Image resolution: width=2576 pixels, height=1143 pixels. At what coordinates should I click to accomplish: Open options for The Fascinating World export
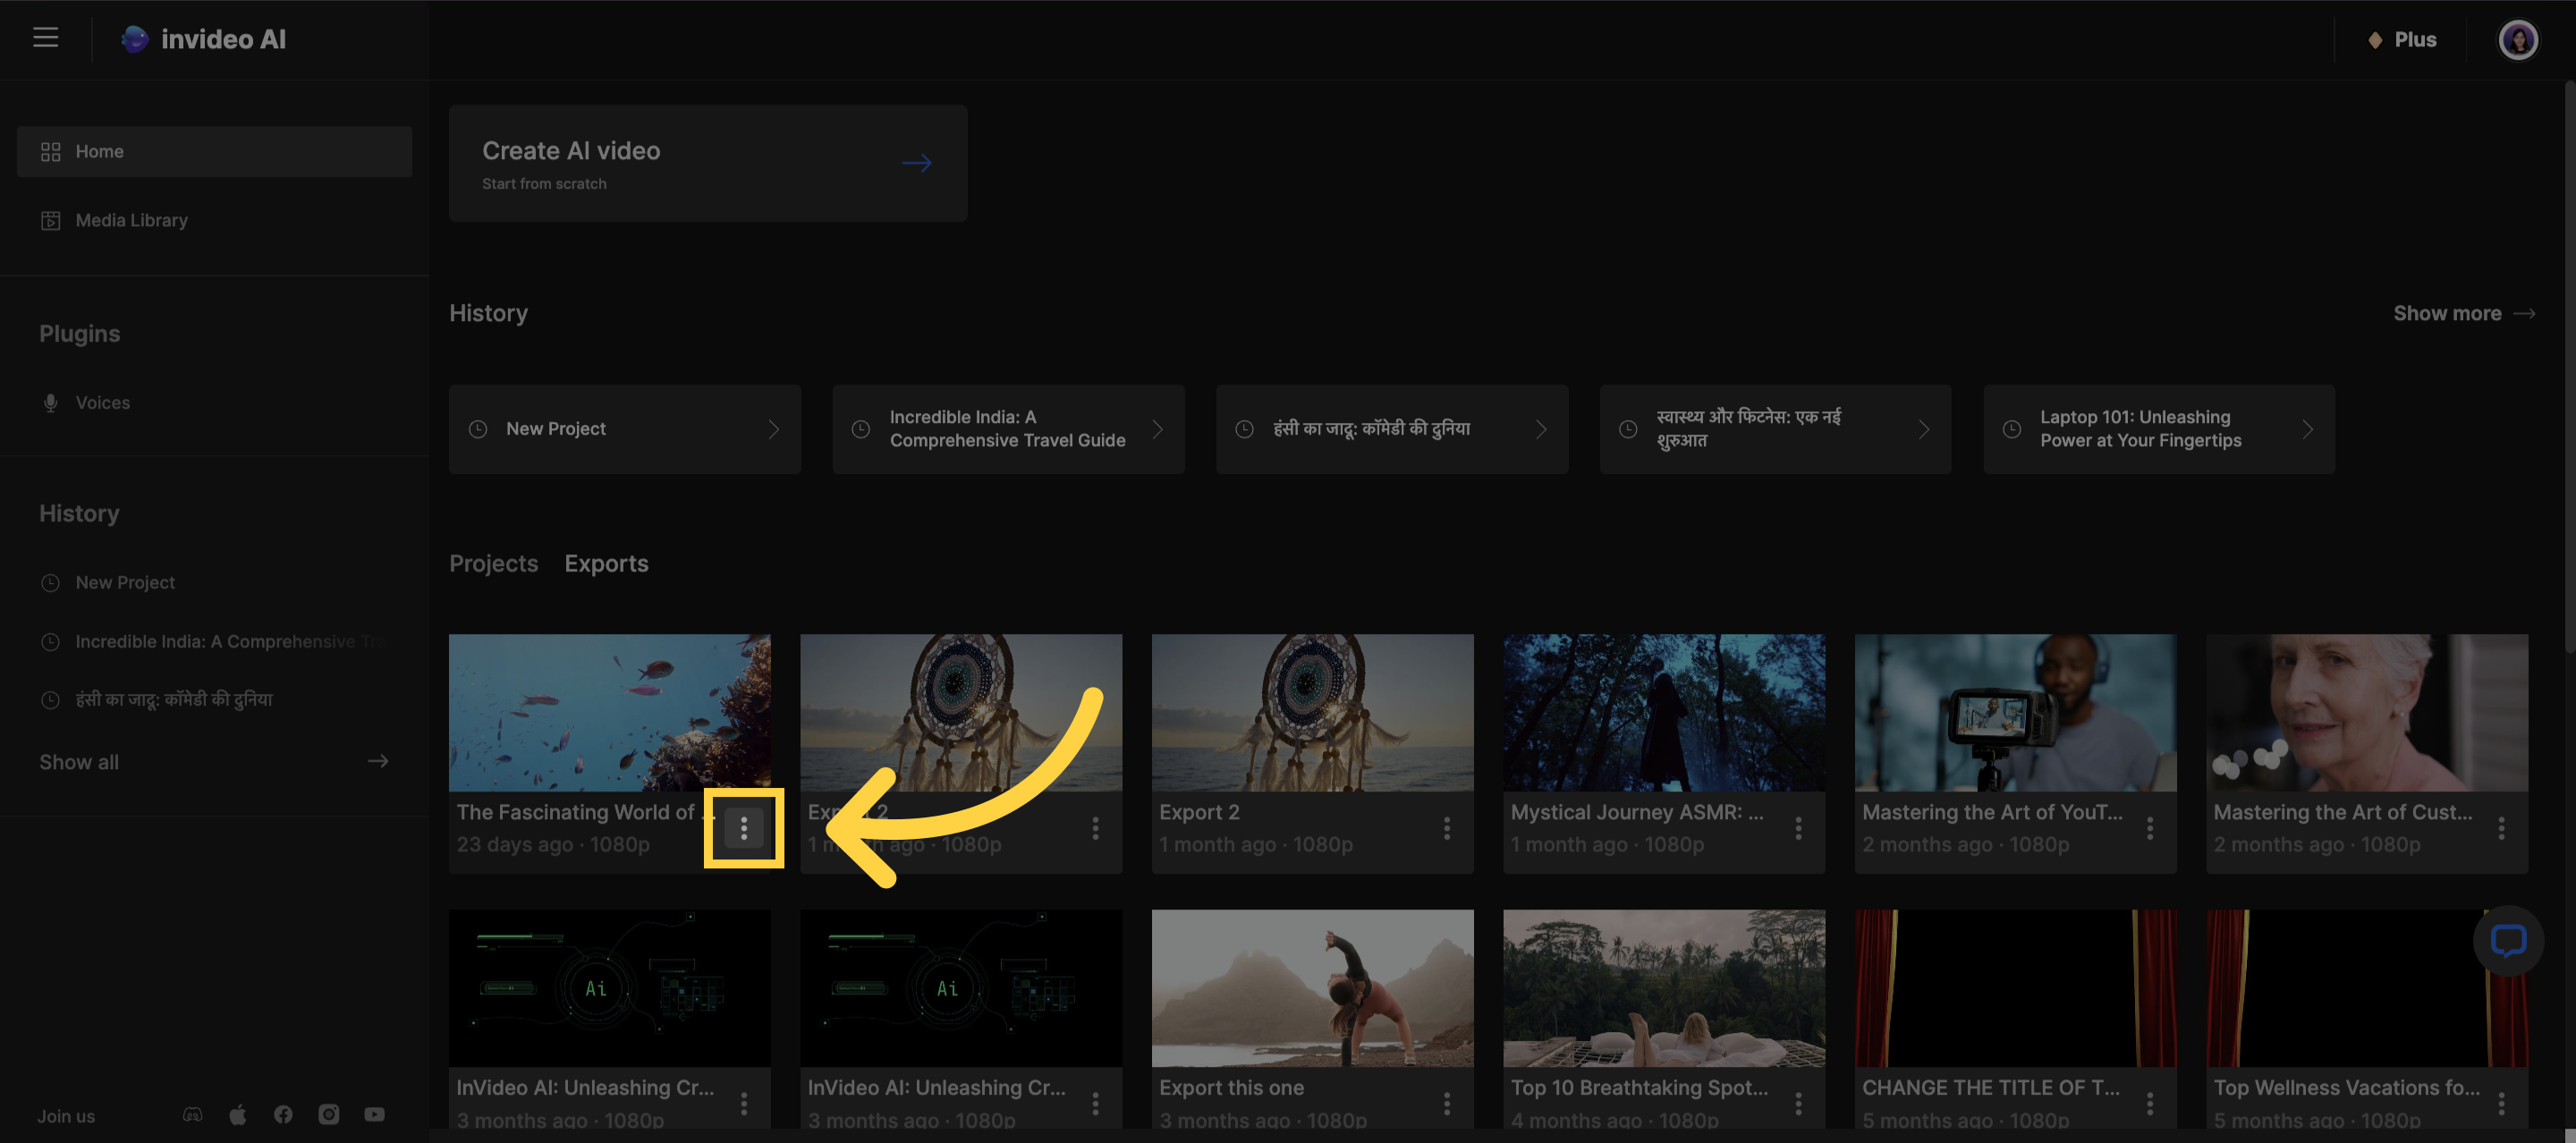point(743,828)
